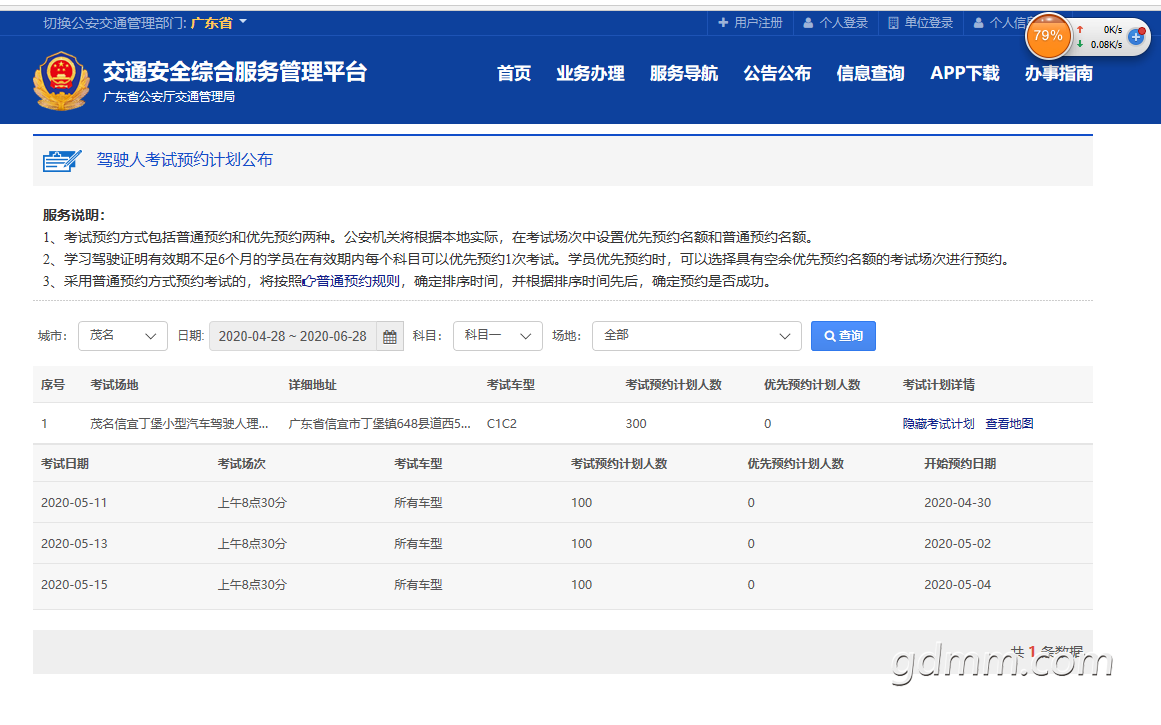Click the date range input field
Screen dimensions: 1161x725
pyautogui.click(x=292, y=336)
